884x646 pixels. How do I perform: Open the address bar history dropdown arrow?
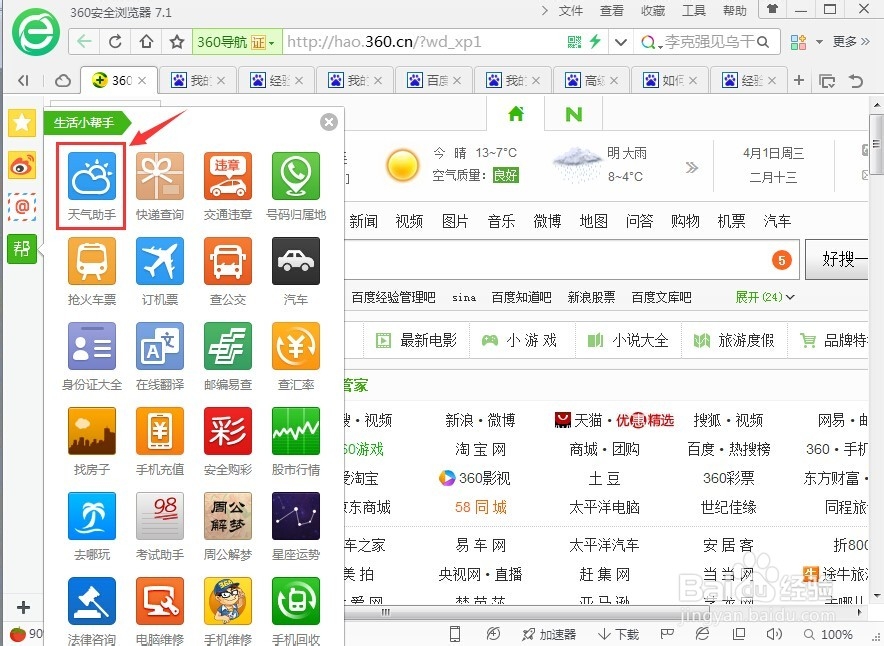point(621,42)
